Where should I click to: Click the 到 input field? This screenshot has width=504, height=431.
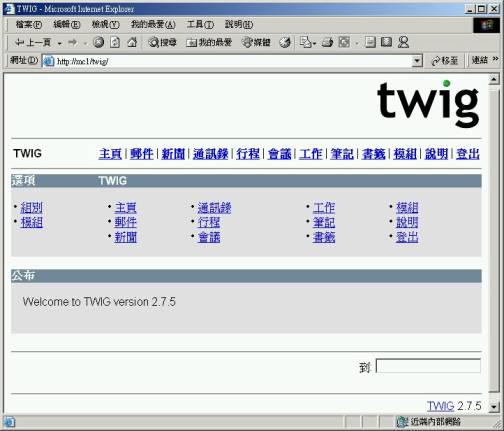(428, 366)
